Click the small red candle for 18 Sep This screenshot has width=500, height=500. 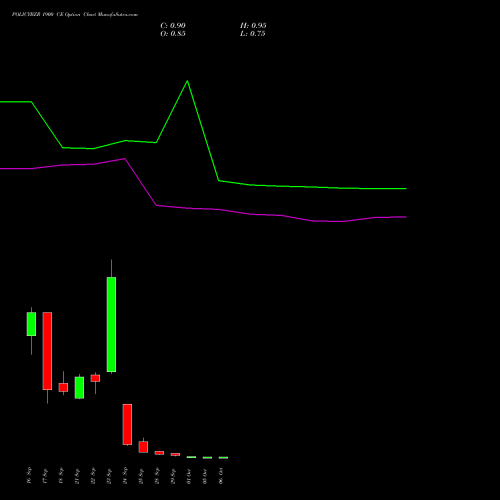pyautogui.click(x=63, y=387)
